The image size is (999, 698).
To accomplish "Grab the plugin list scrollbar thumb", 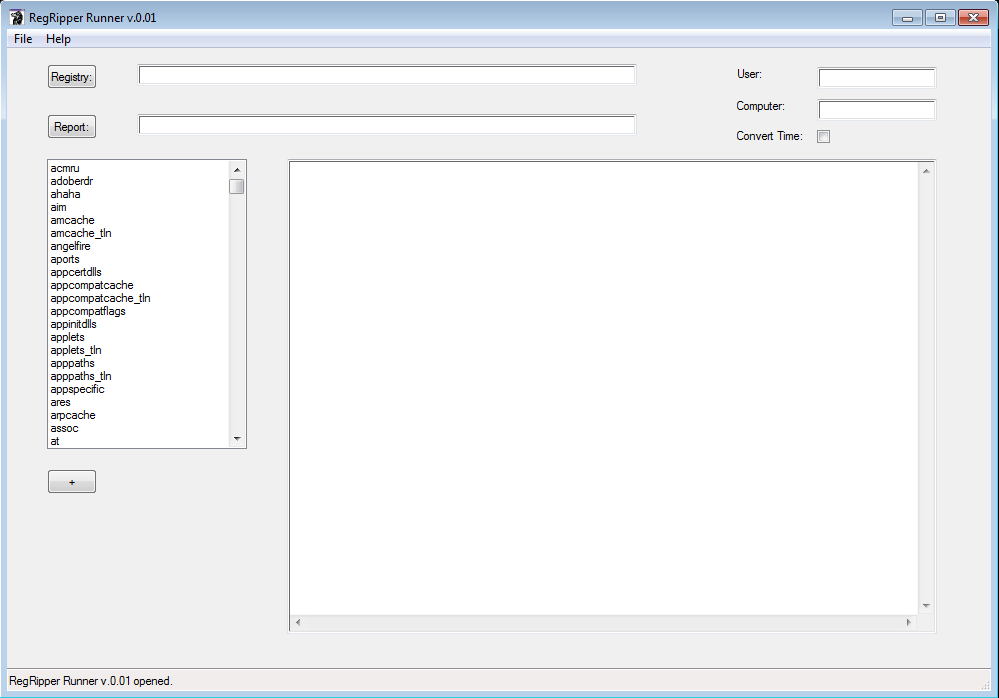I will [237, 186].
